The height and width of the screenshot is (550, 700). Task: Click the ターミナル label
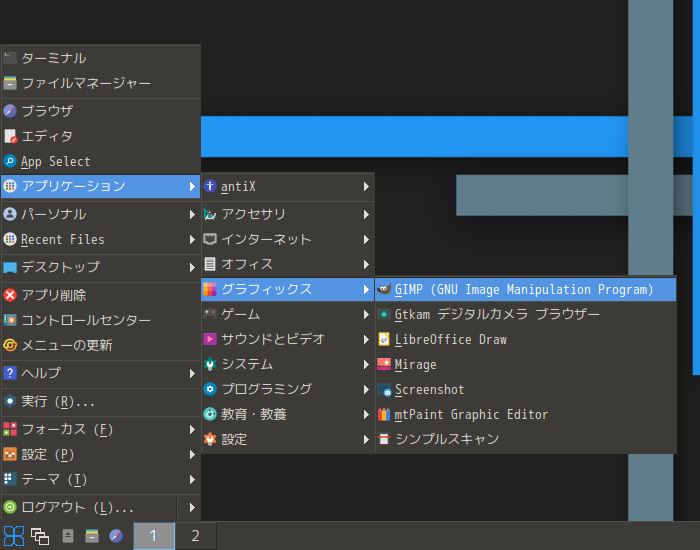(54, 58)
